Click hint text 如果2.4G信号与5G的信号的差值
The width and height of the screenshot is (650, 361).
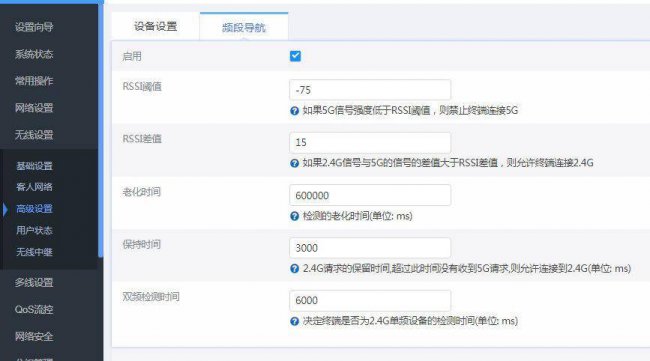click(448, 162)
